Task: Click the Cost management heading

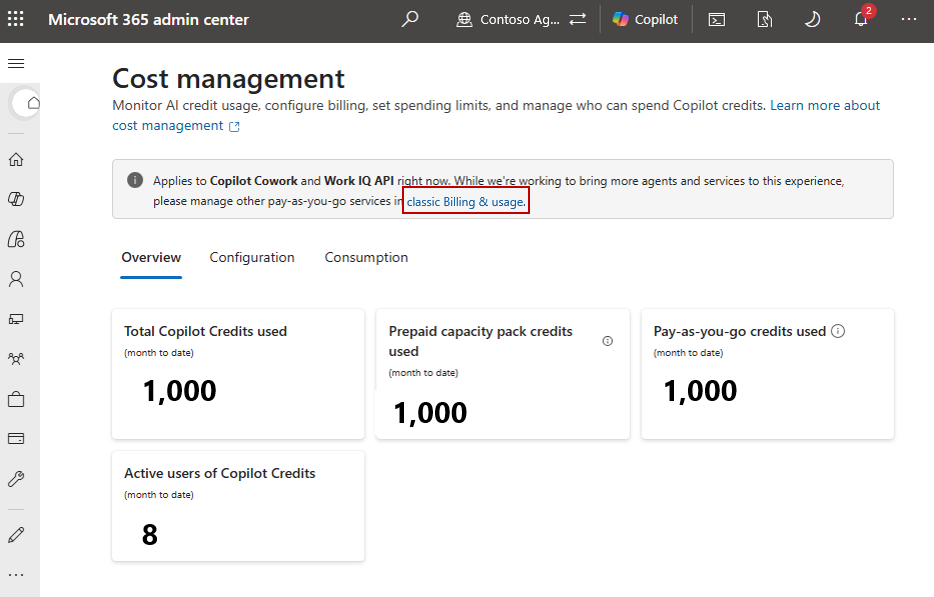Action: [x=228, y=79]
